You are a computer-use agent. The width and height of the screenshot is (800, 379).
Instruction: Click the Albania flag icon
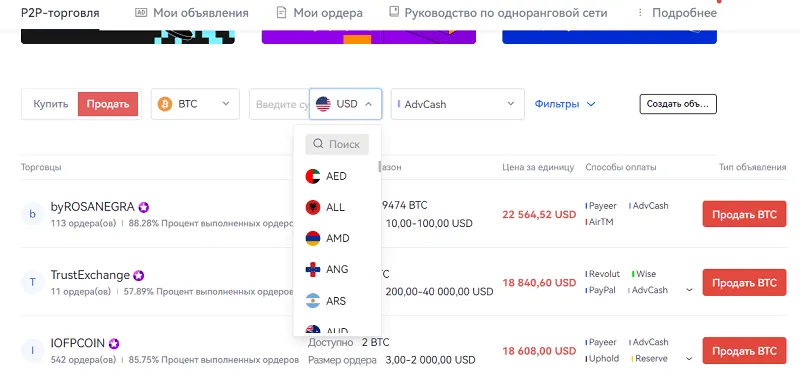click(x=313, y=208)
